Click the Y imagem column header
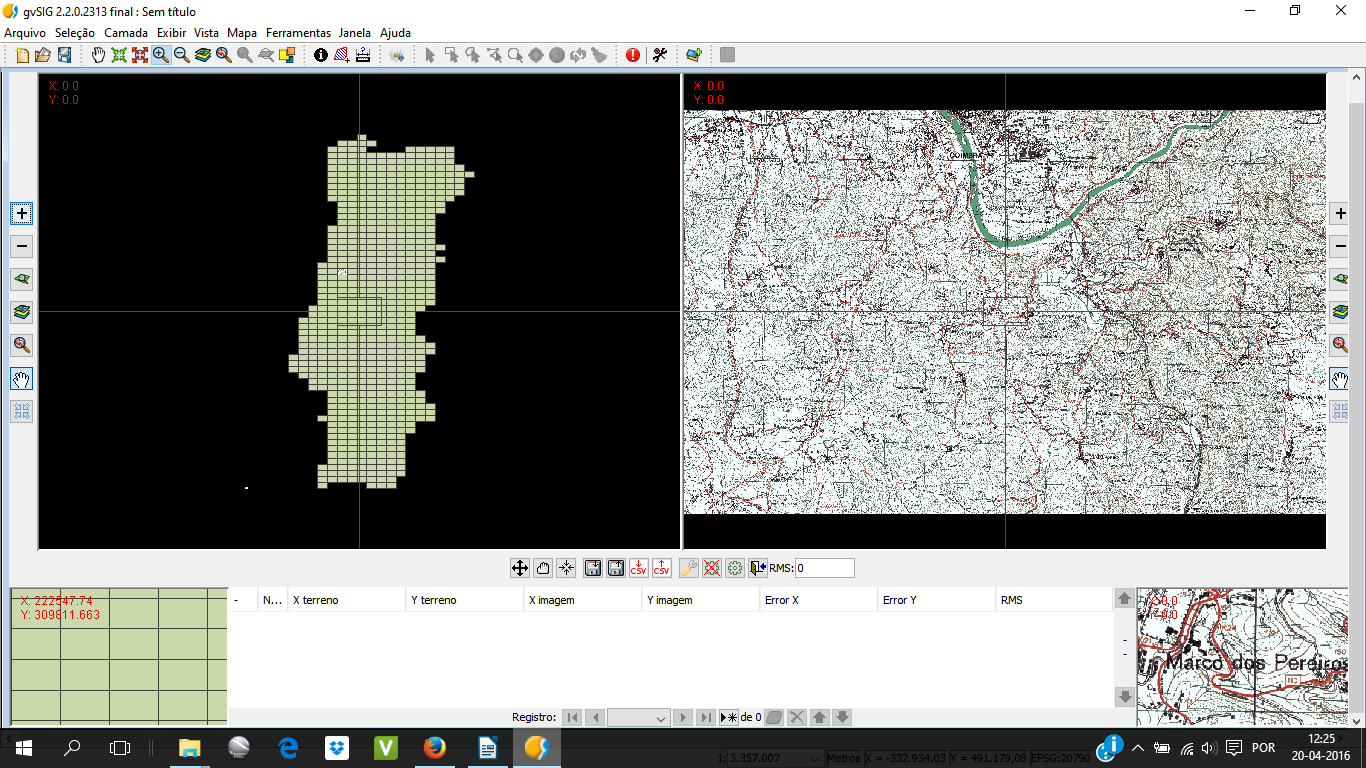This screenshot has width=1366, height=768. pos(701,600)
